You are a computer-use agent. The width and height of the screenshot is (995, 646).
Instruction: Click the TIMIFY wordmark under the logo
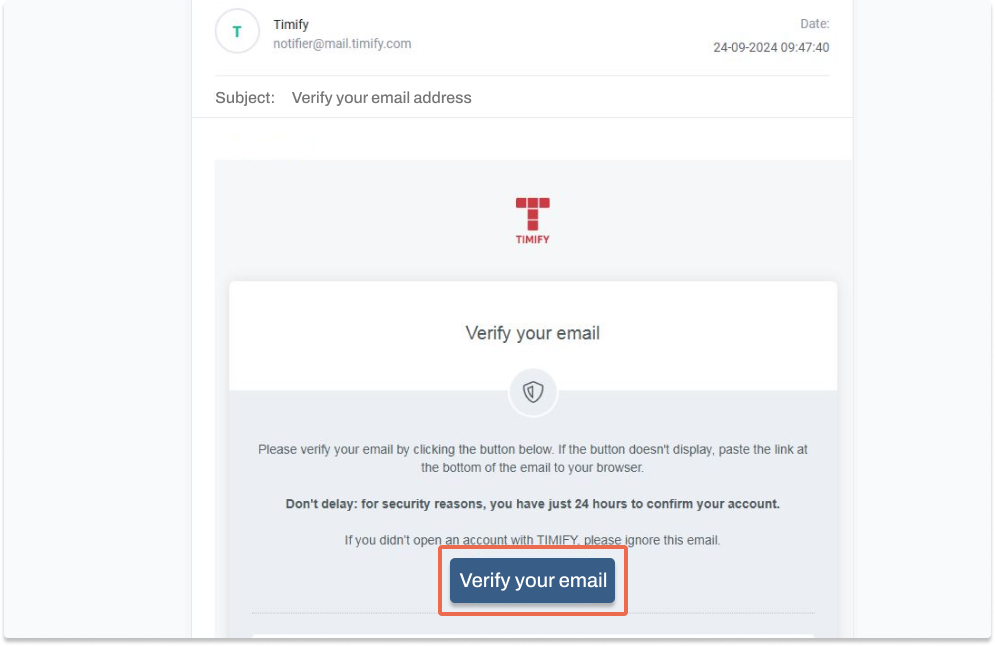pyautogui.click(x=532, y=239)
